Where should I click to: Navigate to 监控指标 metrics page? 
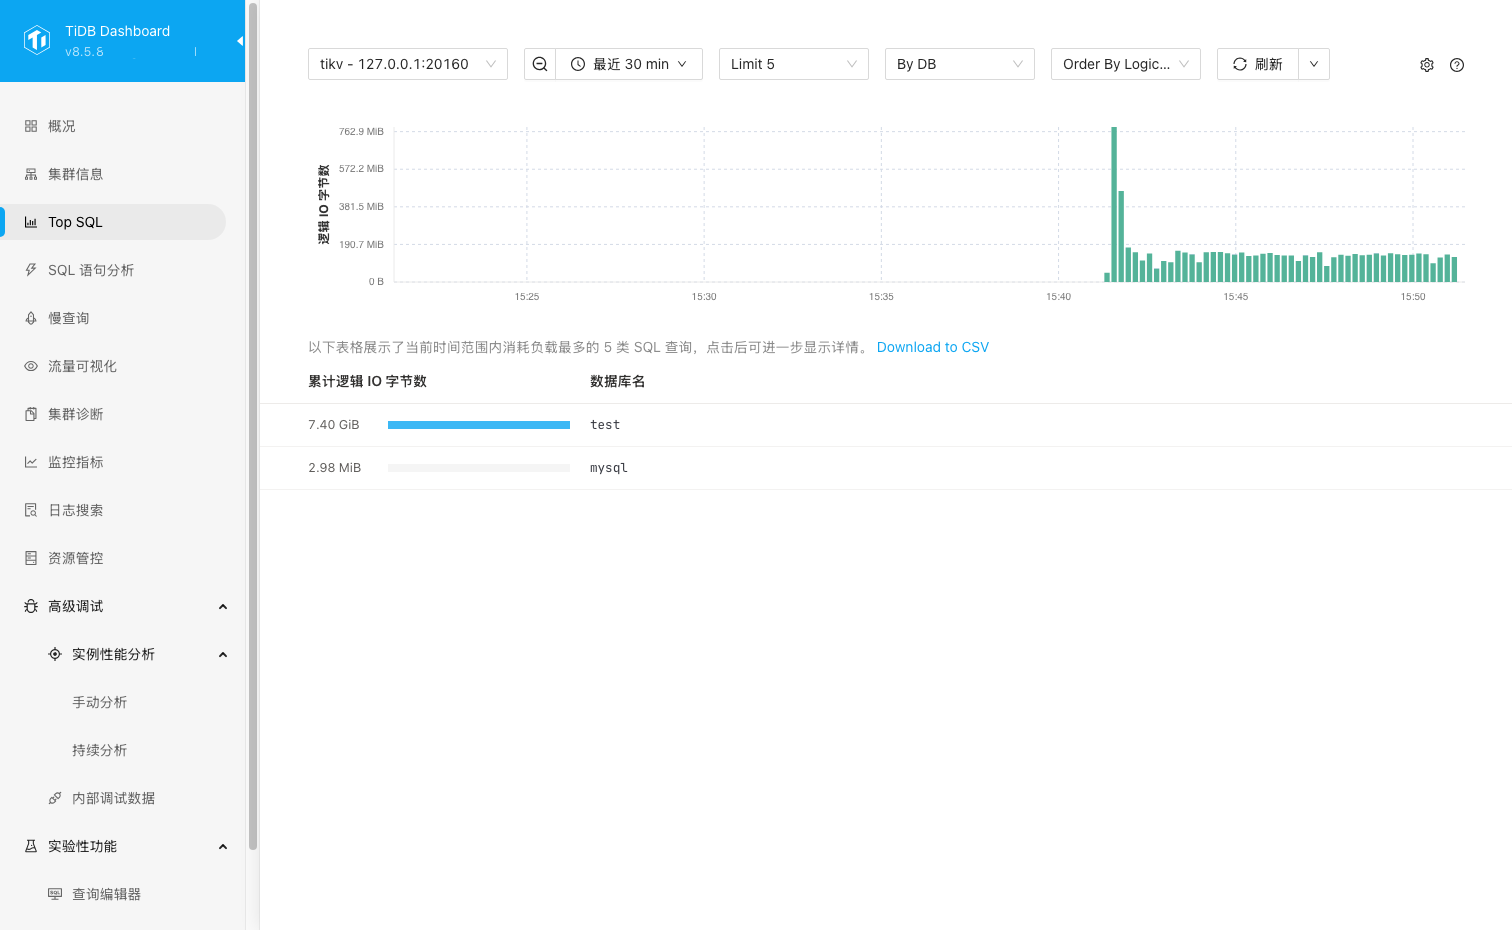tap(74, 461)
